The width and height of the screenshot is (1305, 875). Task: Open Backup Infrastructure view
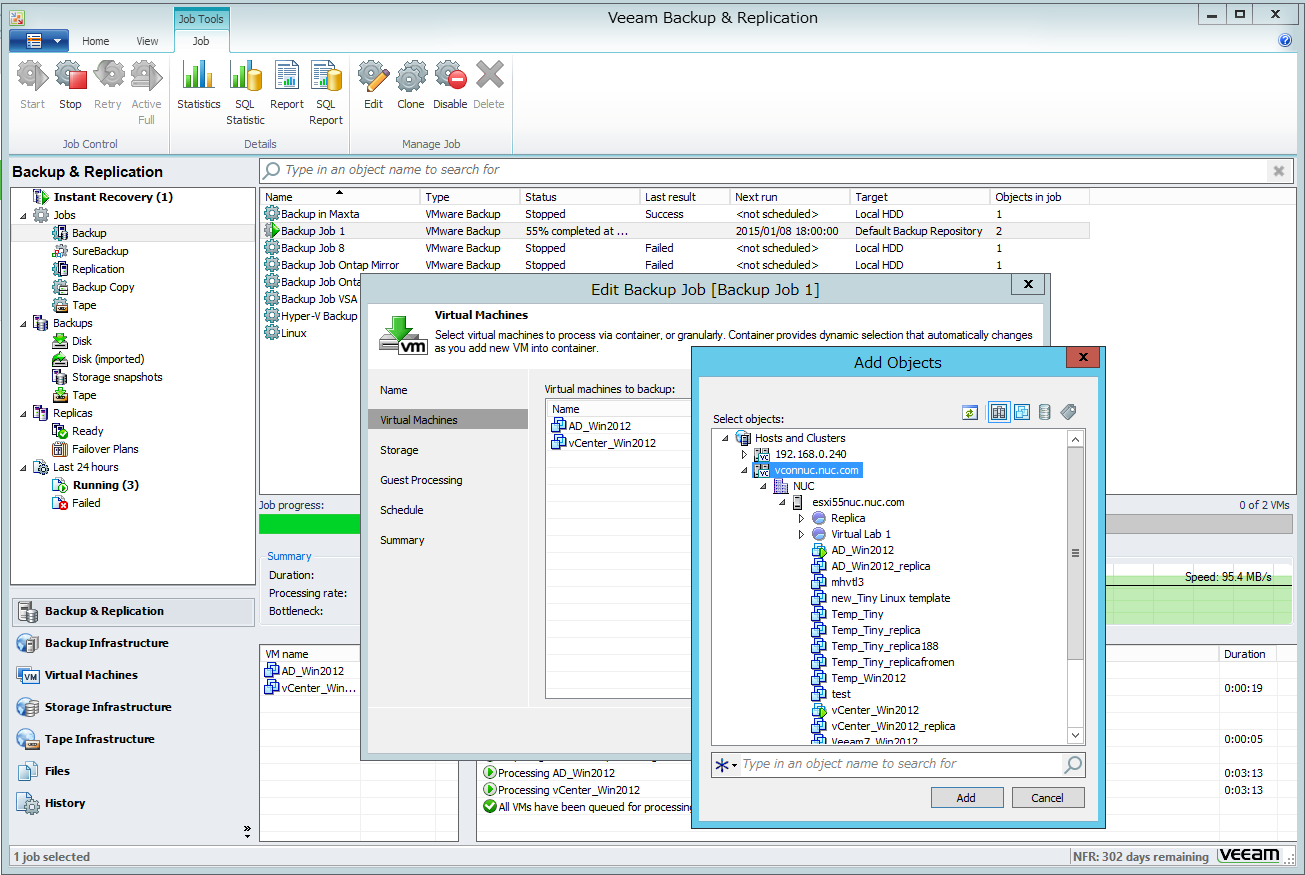106,643
